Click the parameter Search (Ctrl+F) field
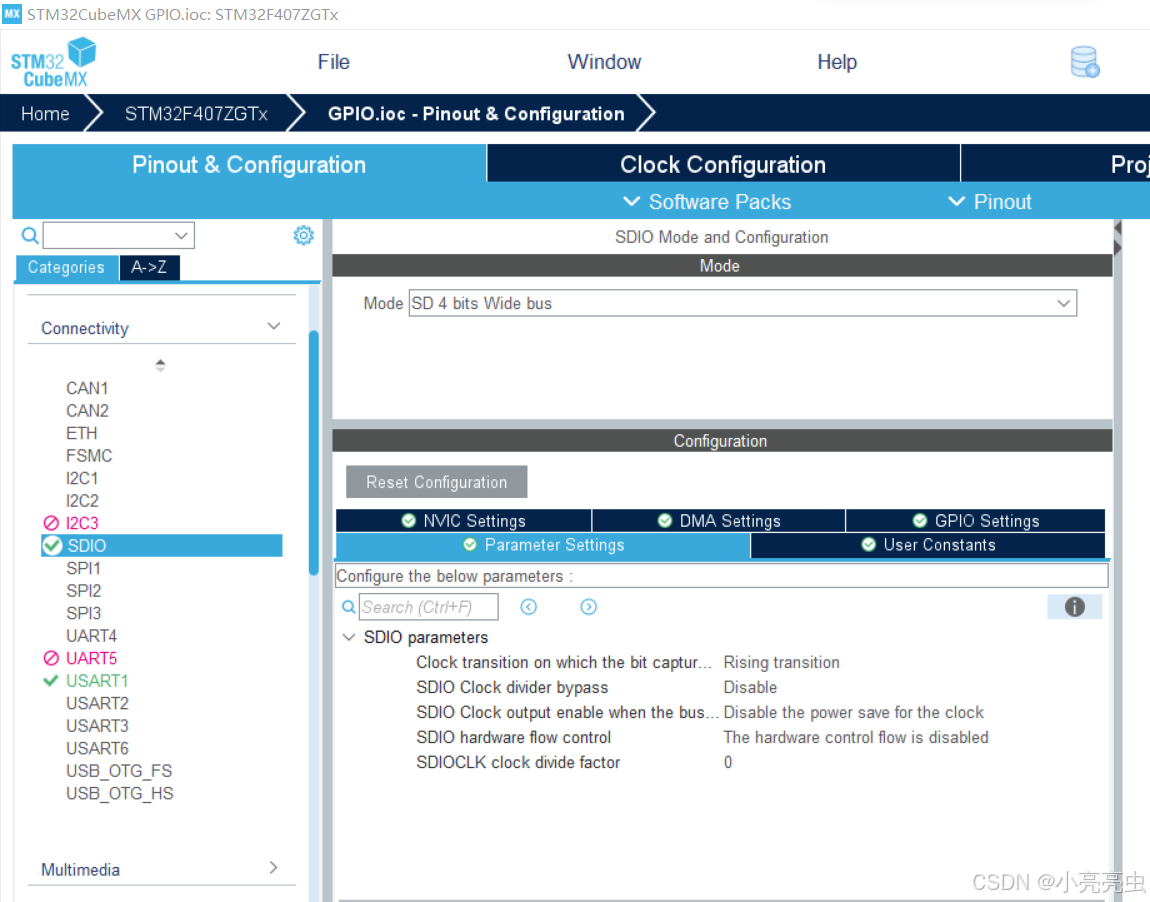This screenshot has height=902, width=1150. [428, 607]
